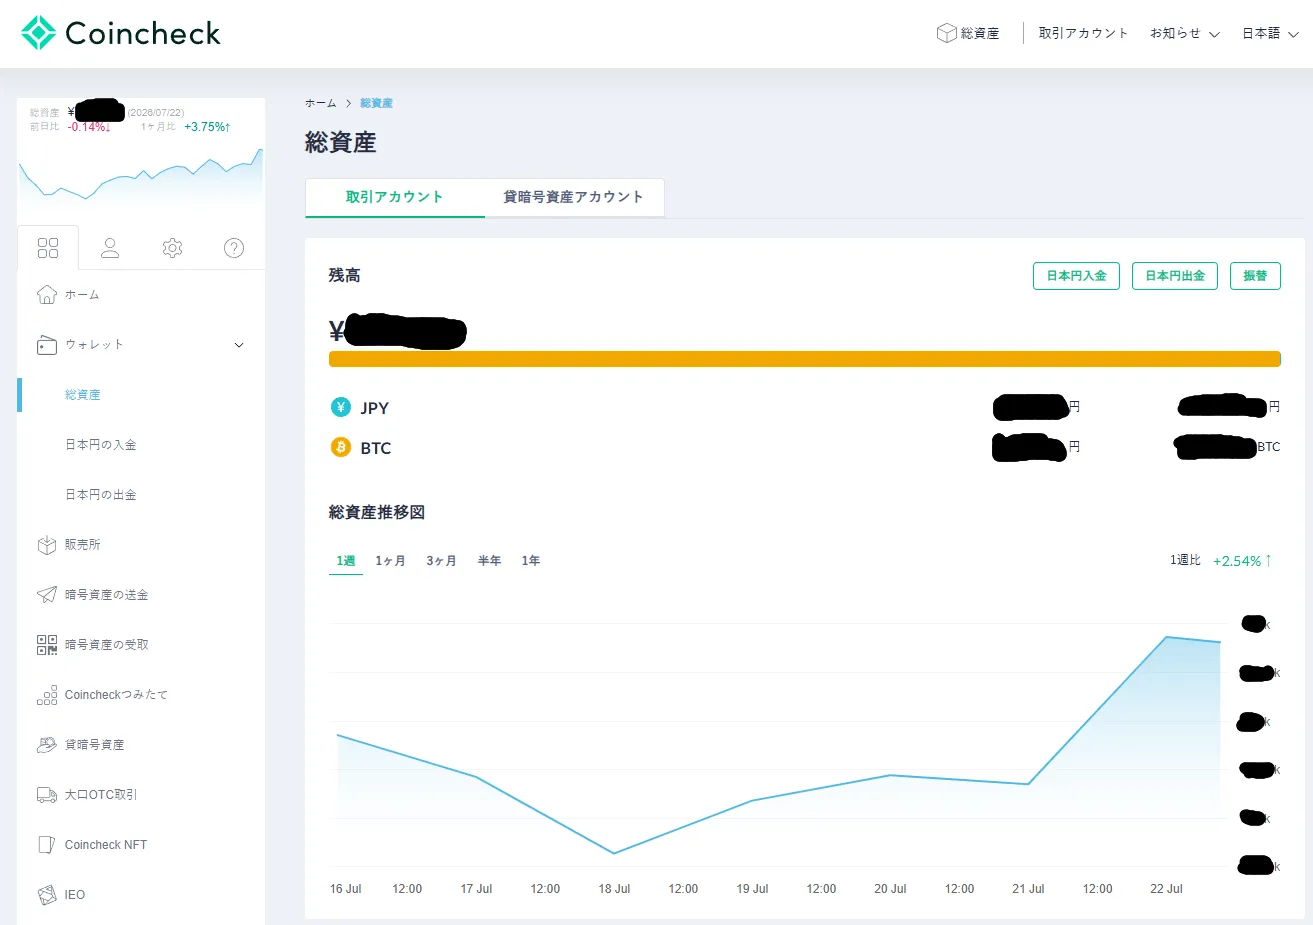Open the user profile icon tab
This screenshot has width=1313, height=925.
[110, 248]
